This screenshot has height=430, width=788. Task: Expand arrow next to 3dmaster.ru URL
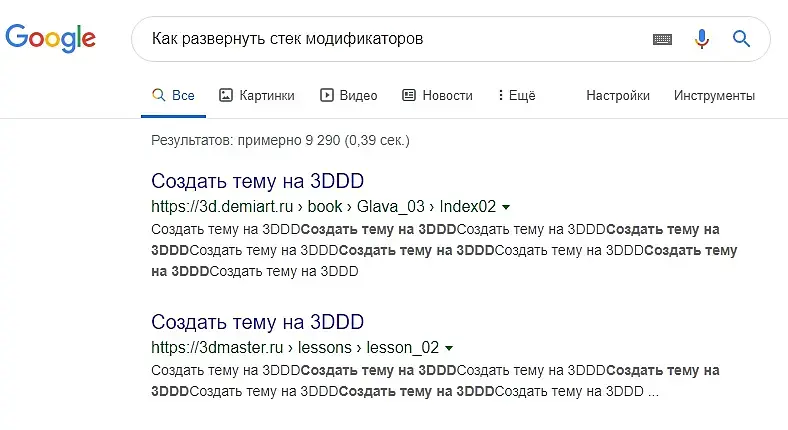[449, 348]
